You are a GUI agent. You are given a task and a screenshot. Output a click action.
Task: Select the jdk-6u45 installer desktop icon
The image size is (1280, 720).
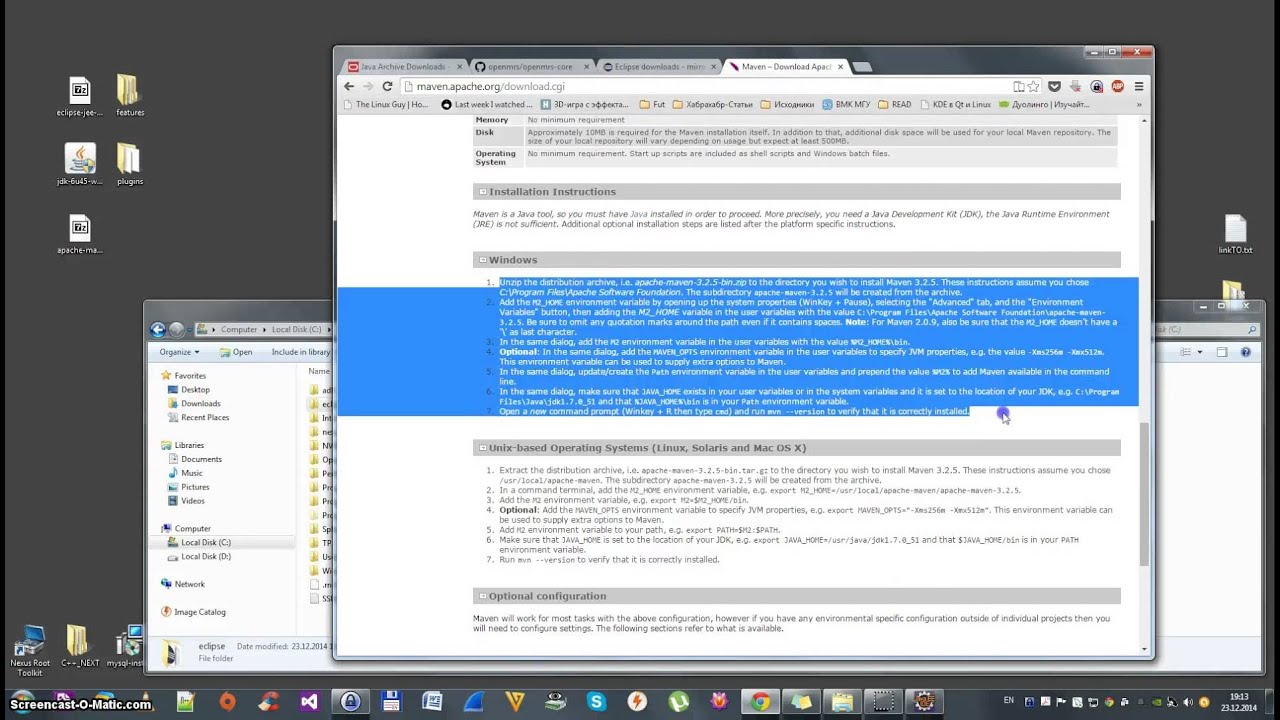click(80, 165)
